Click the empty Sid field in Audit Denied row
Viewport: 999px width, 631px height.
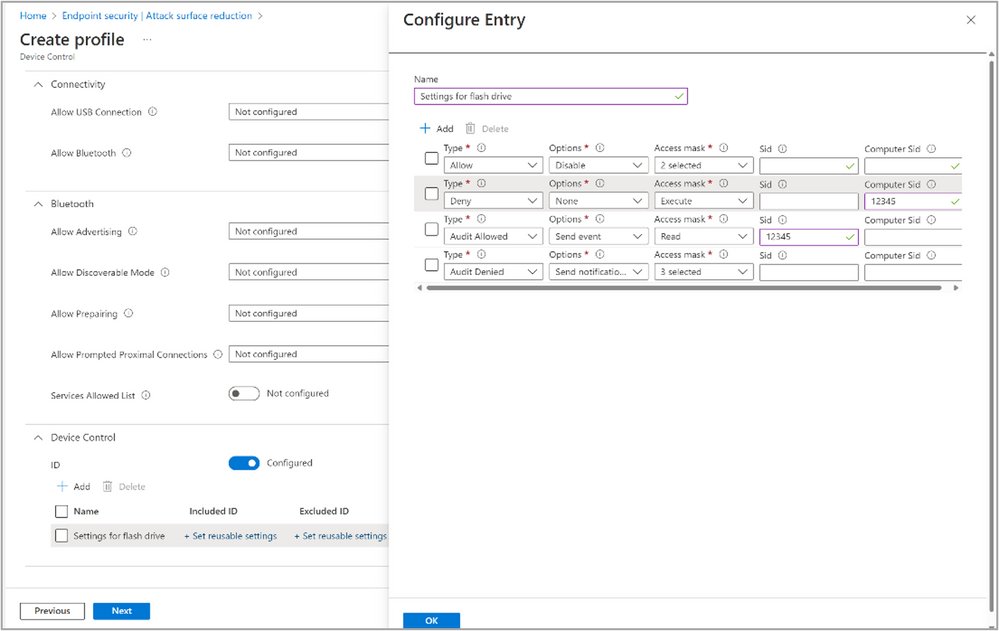tap(809, 272)
